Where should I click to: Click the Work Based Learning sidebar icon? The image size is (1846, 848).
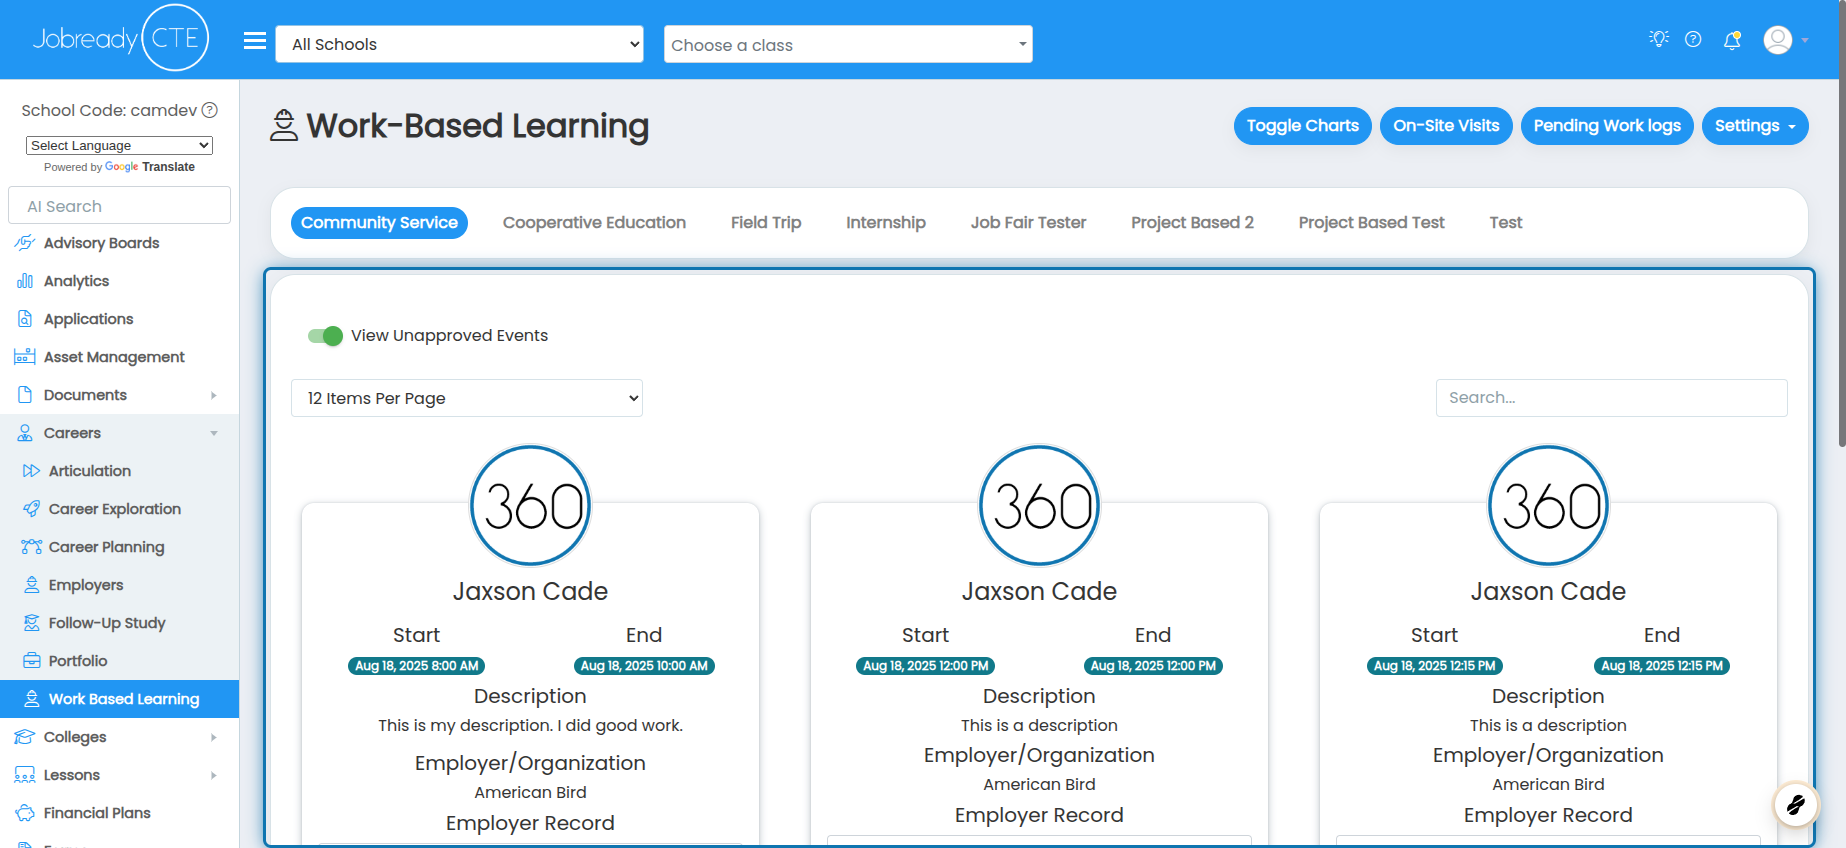(31, 699)
